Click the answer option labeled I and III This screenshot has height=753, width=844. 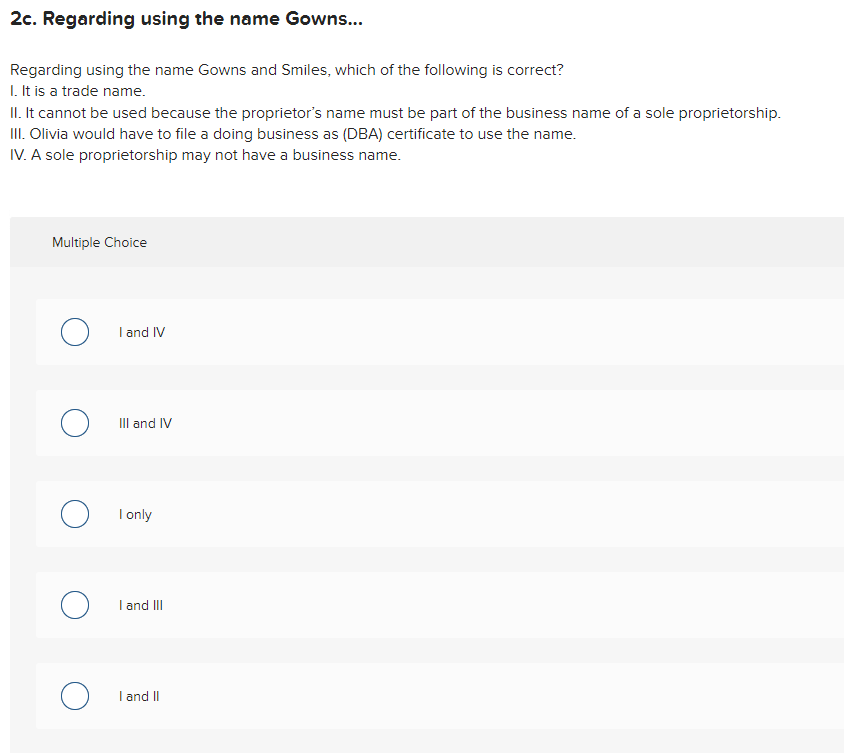click(140, 604)
